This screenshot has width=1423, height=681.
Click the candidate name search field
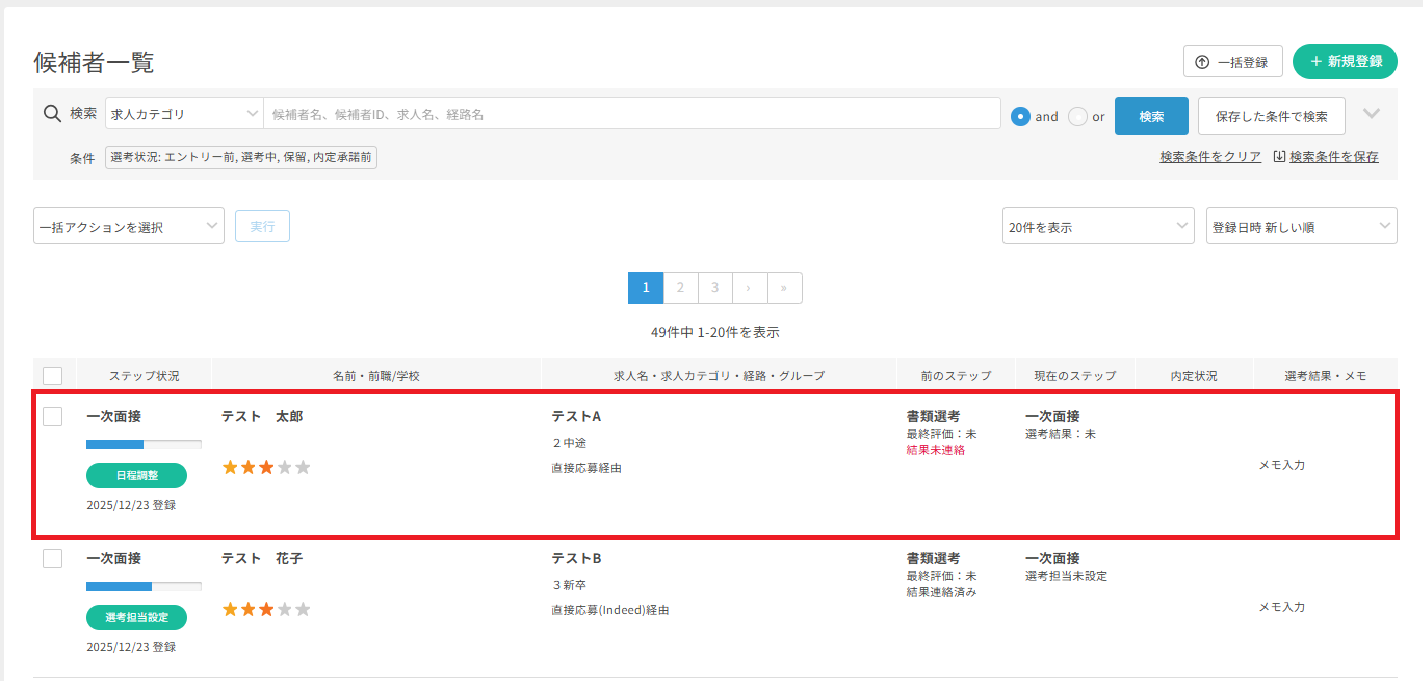[x=632, y=114]
